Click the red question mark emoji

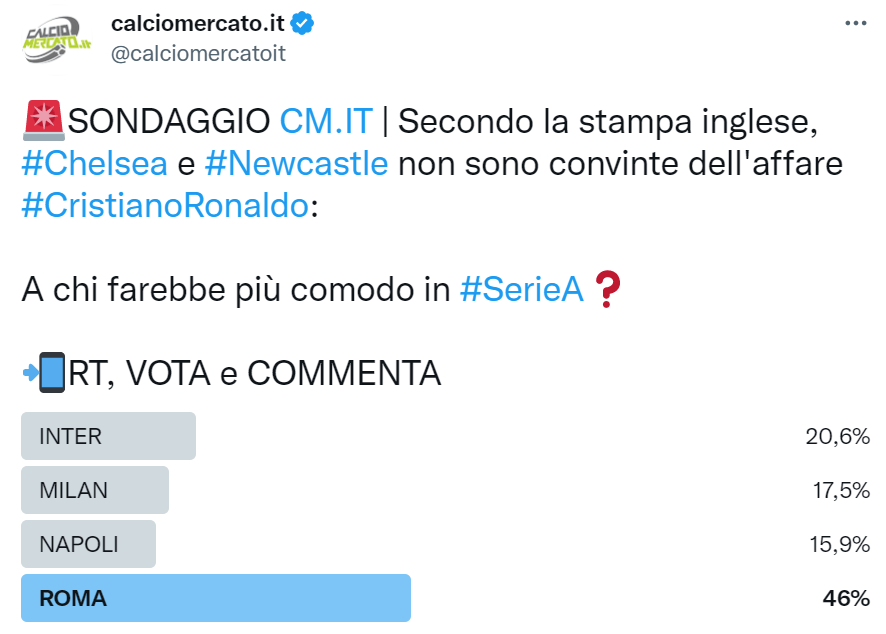tap(609, 289)
